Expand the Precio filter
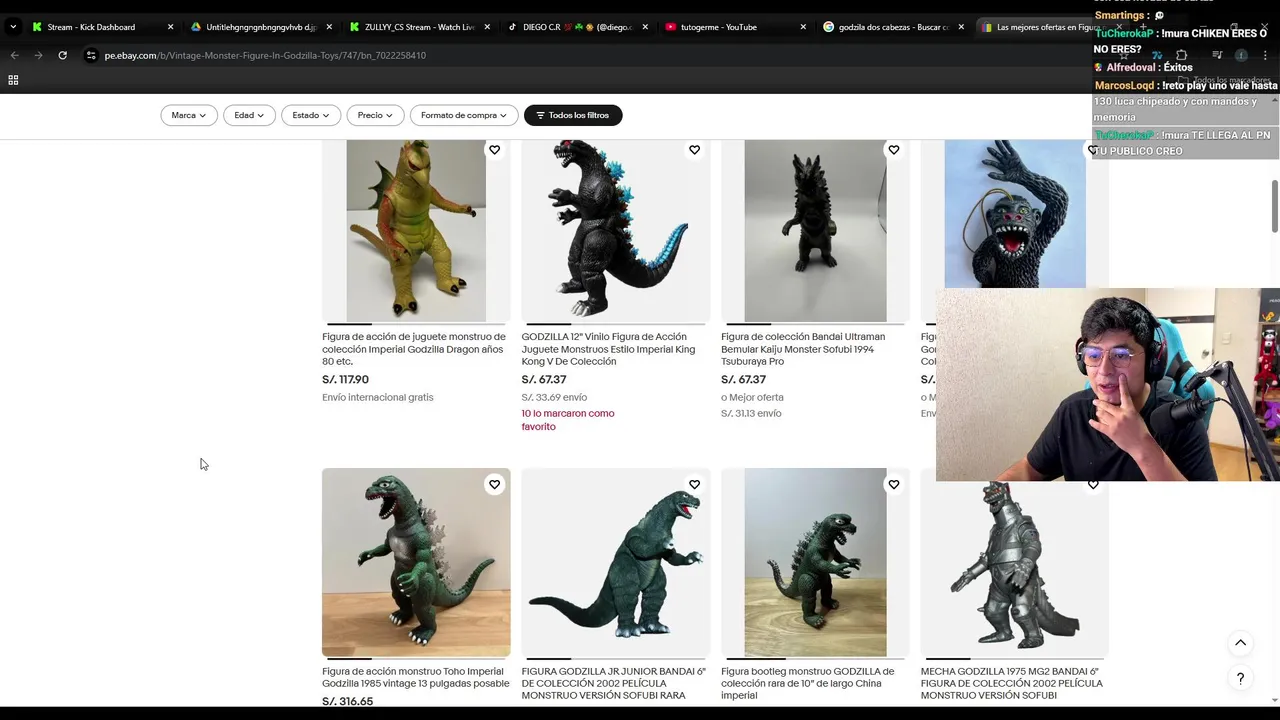Screen dimensions: 1280x720 pos(375,115)
